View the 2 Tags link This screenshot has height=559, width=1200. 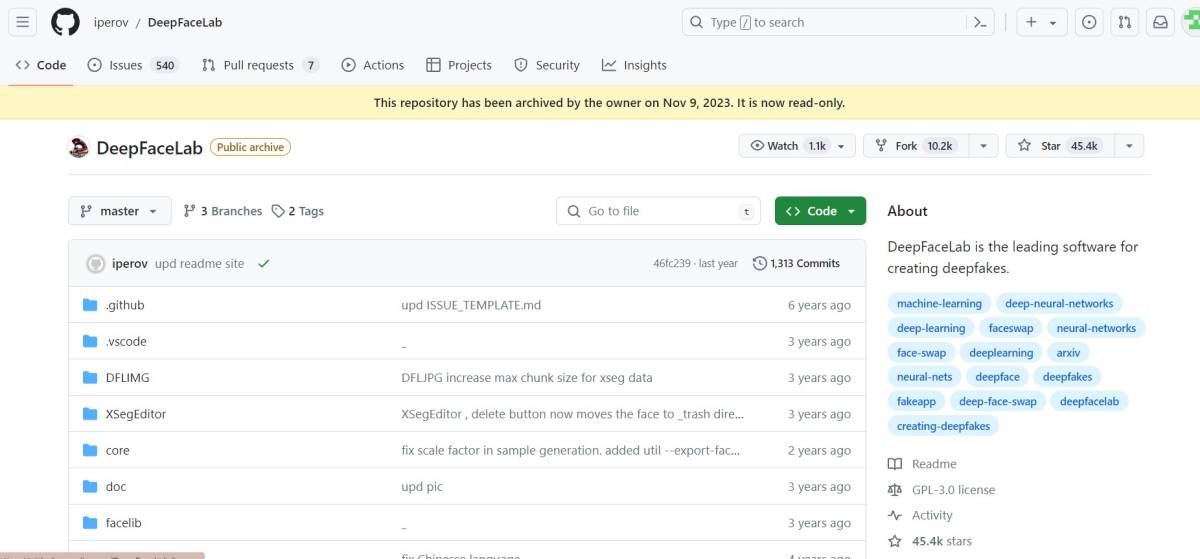pos(298,211)
